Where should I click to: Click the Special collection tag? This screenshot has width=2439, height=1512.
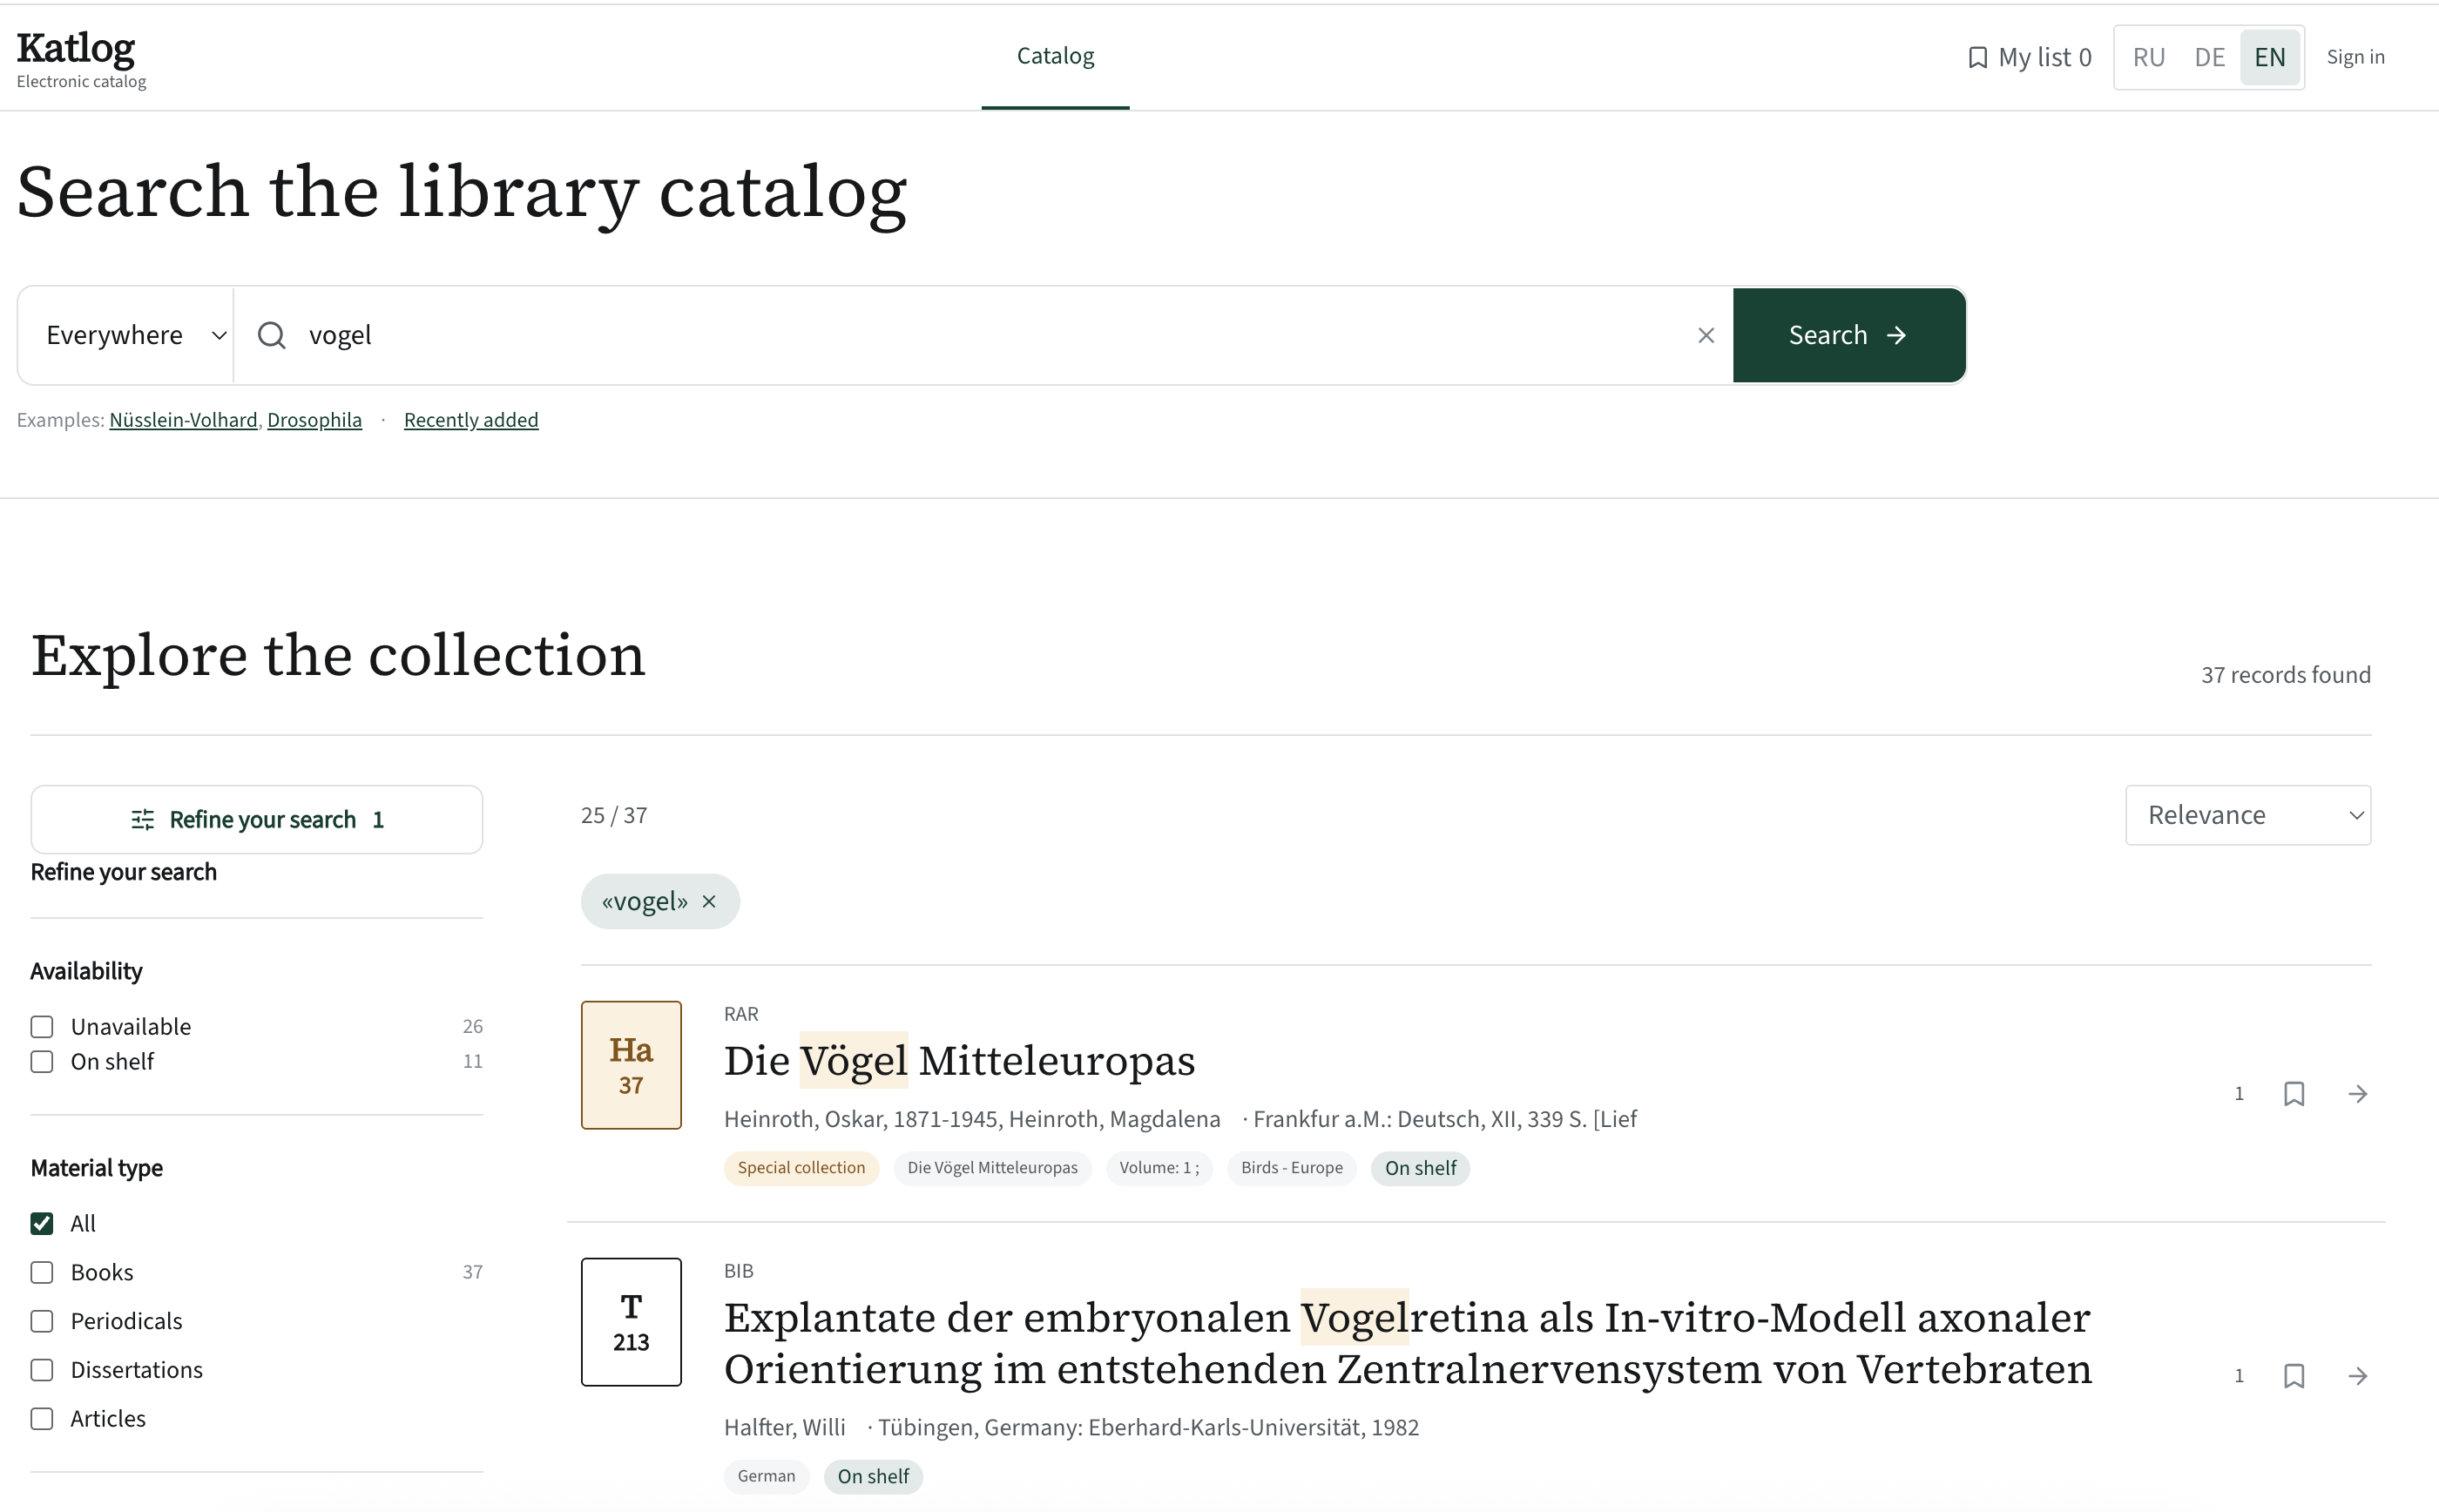(801, 1168)
